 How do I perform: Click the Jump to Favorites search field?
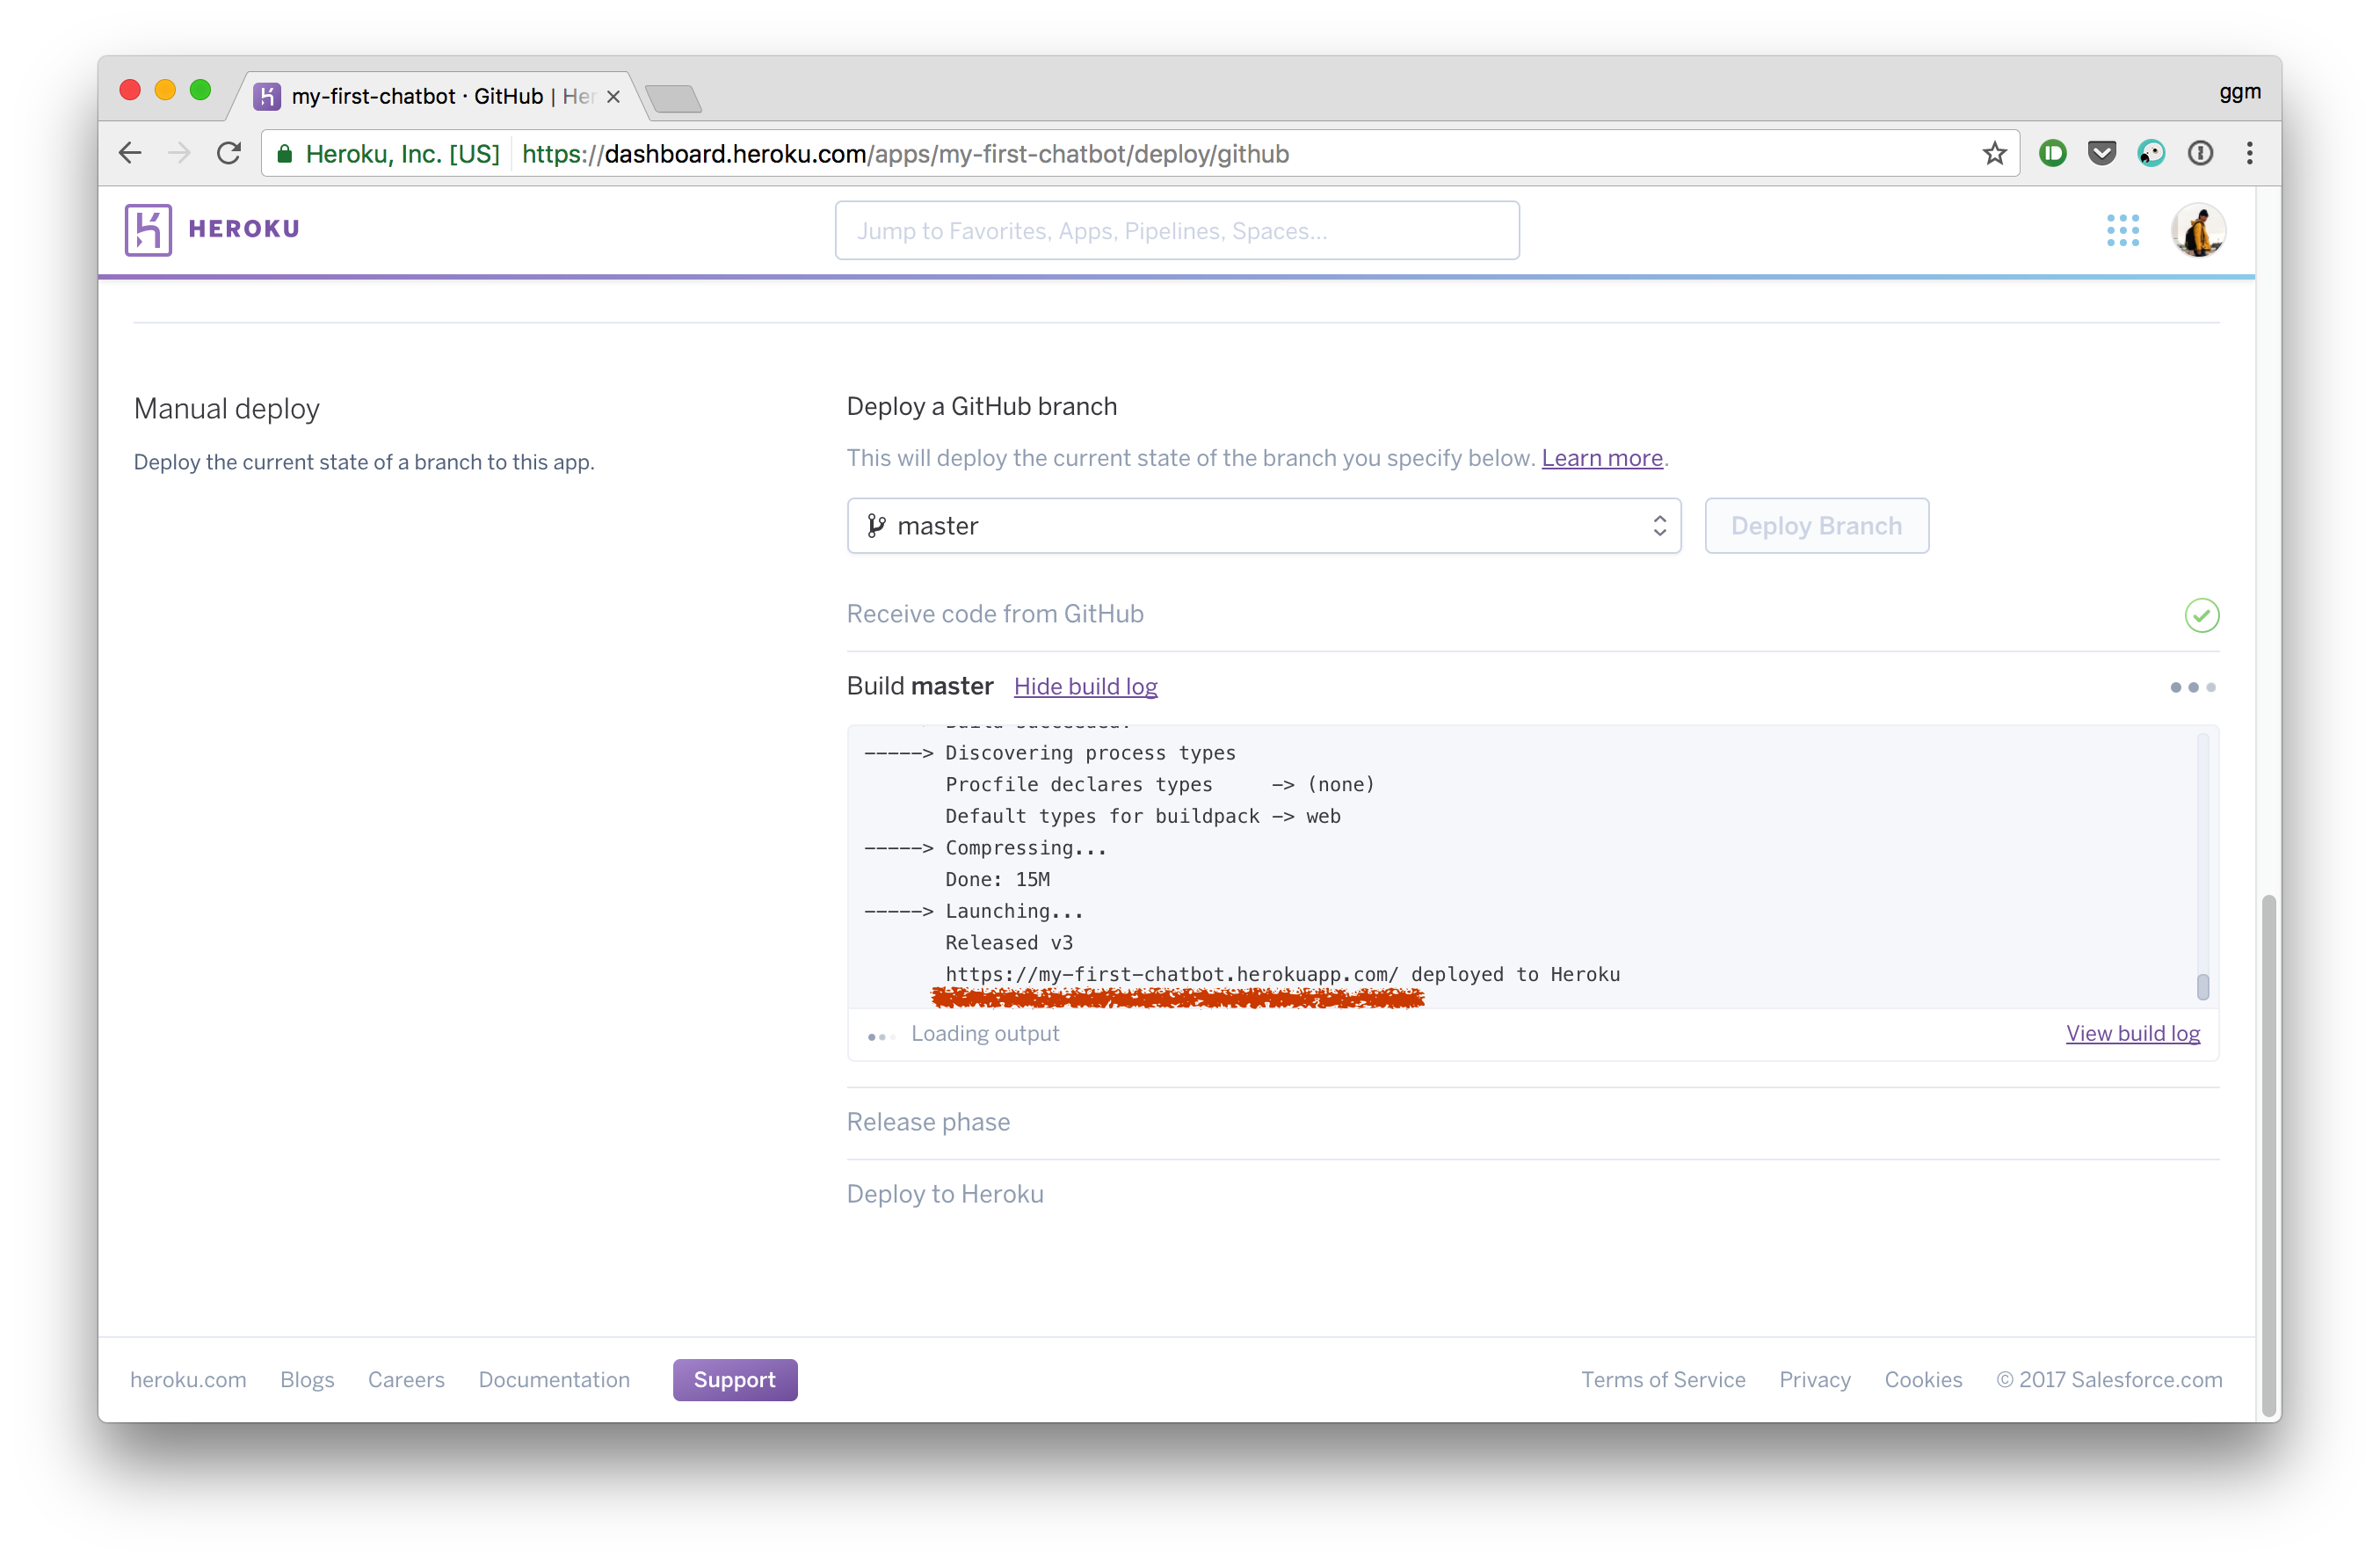[1177, 231]
